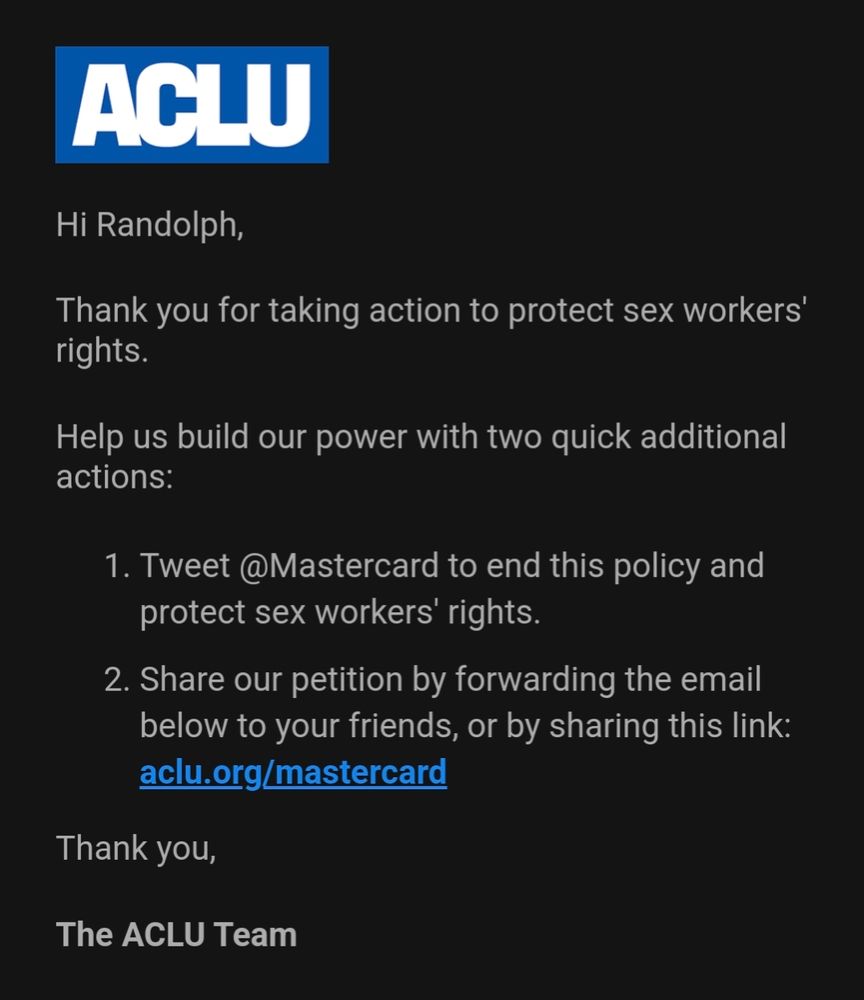864x1000 pixels.
Task: Click the word 'rights.' ending the first paragraph
Action: click(102, 350)
